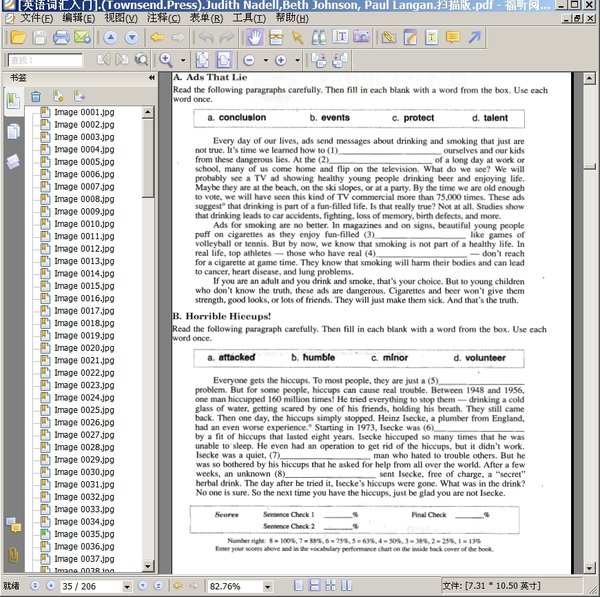The width and height of the screenshot is (600, 597).
Task: Click the Print icon in toolbar
Action: point(61,38)
